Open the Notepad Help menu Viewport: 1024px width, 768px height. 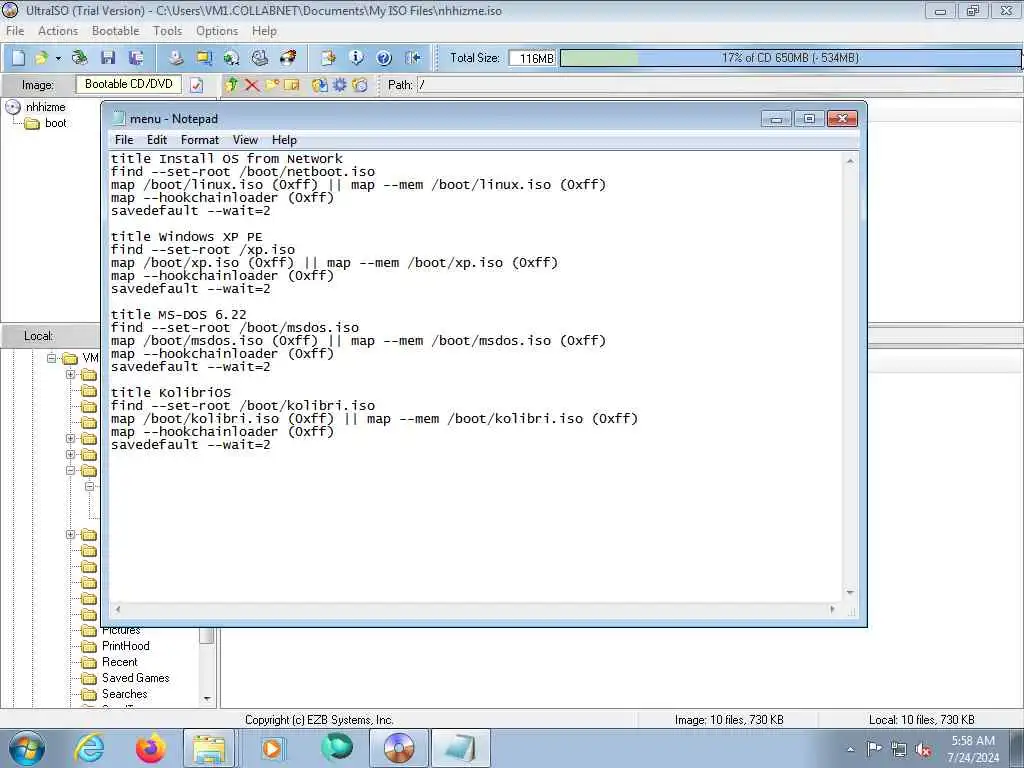[284, 140]
